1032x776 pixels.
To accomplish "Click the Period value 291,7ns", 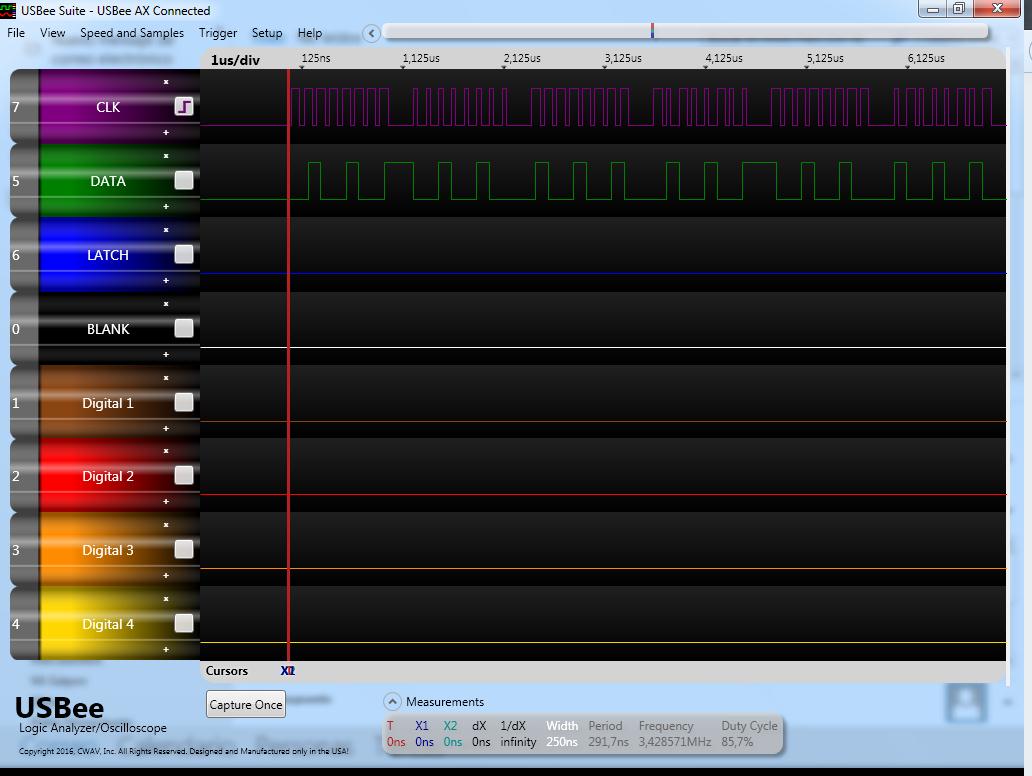I will coord(609,742).
